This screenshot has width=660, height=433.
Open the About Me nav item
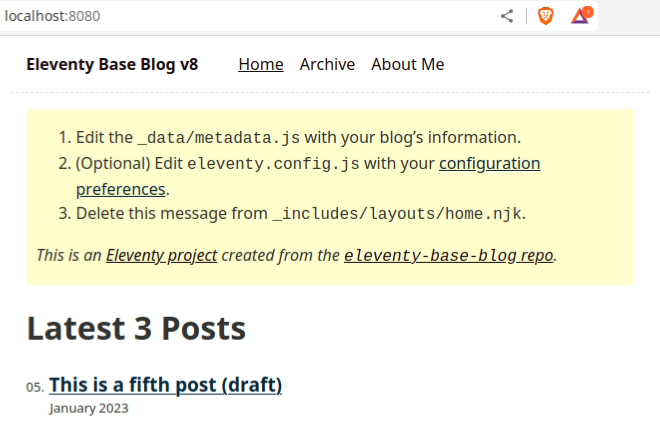tap(407, 64)
